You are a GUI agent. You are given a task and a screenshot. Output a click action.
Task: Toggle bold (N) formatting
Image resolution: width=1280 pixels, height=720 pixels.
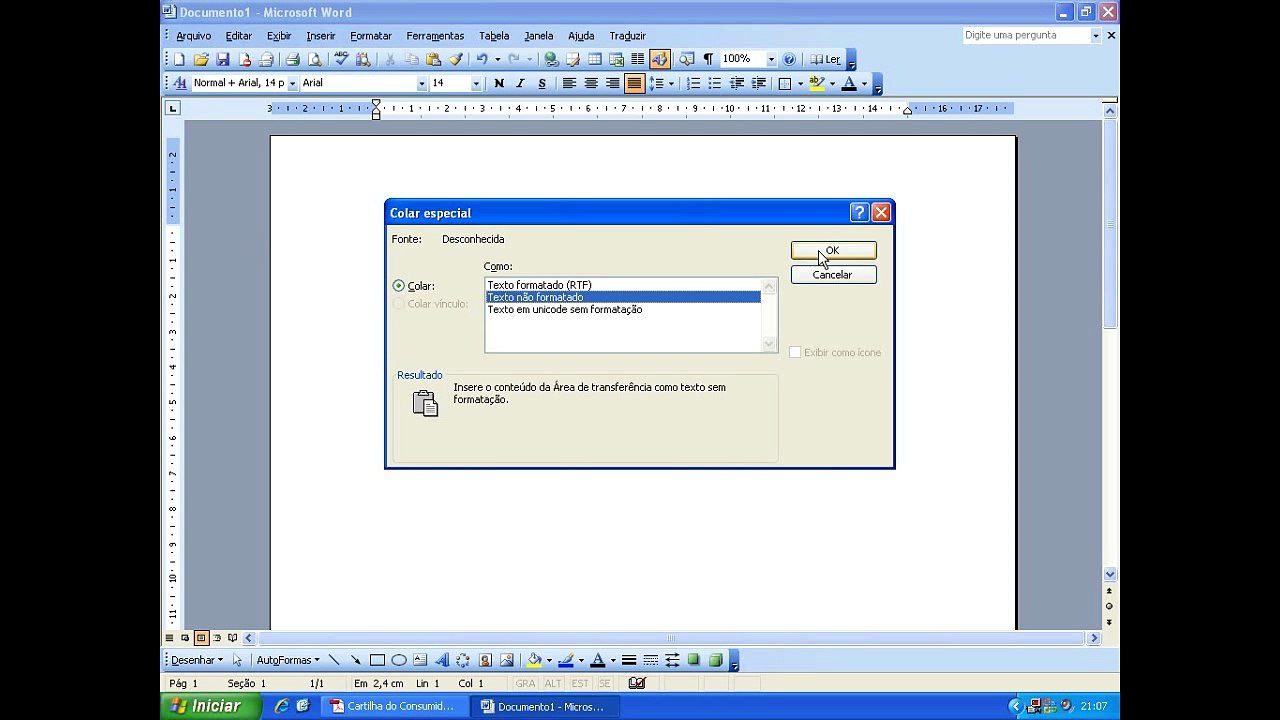pyautogui.click(x=499, y=84)
